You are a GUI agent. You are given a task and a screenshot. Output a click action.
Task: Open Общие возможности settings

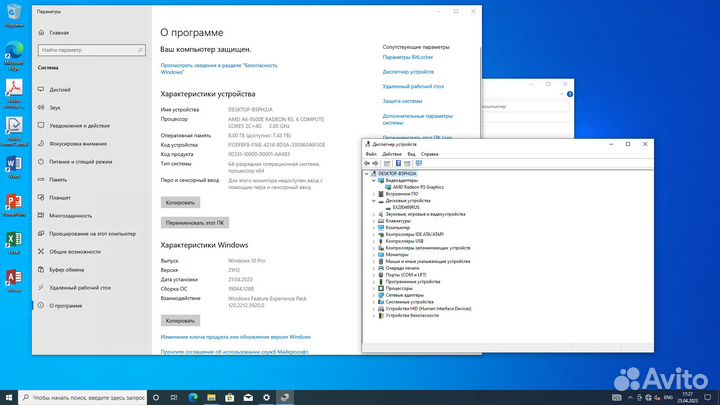pos(74,252)
